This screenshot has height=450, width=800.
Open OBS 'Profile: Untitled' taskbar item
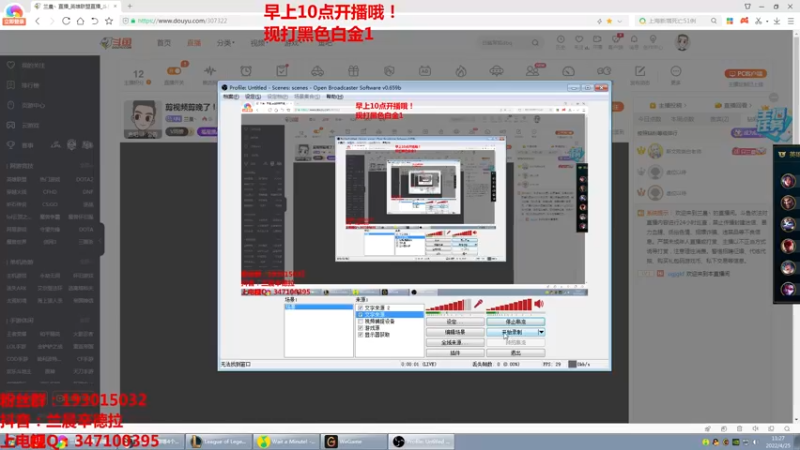click(421, 441)
